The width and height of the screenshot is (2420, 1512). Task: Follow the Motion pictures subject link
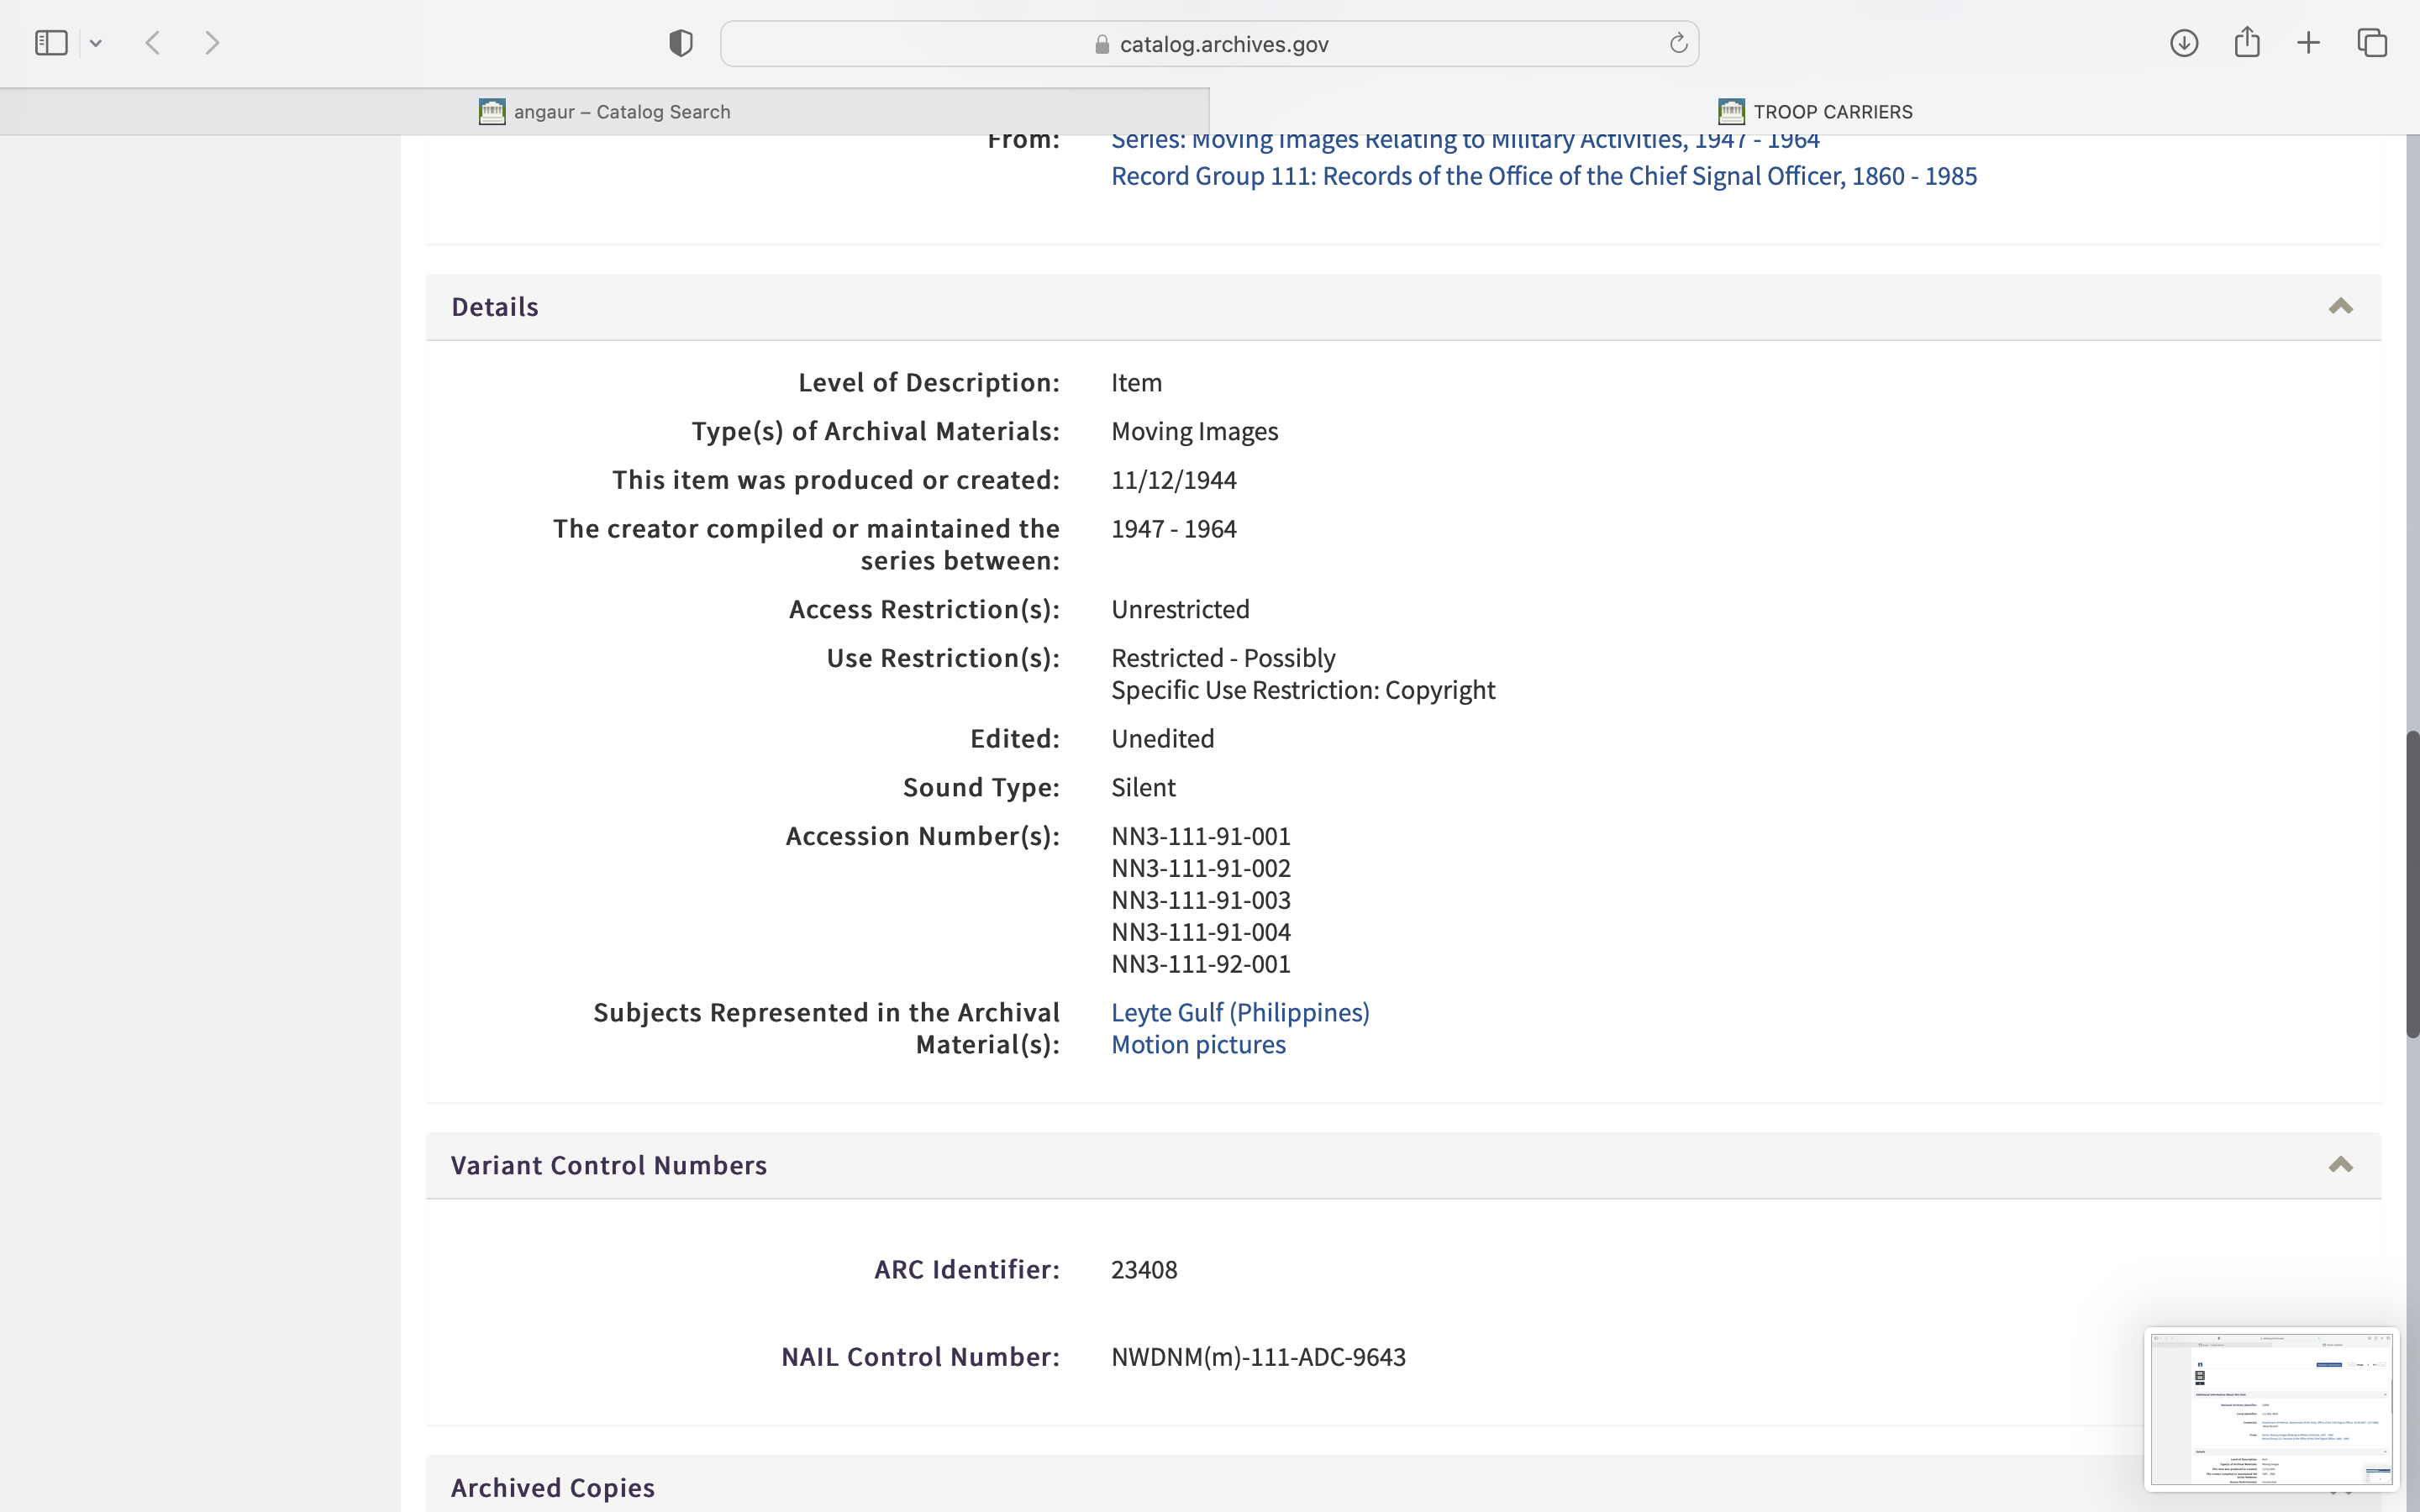(x=1198, y=1044)
